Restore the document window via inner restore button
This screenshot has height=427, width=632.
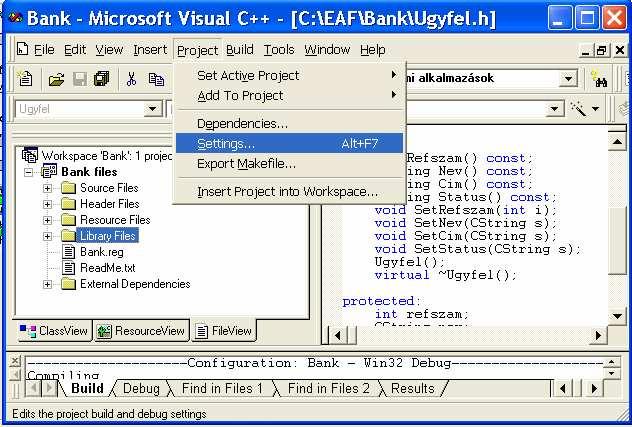tap(602, 50)
